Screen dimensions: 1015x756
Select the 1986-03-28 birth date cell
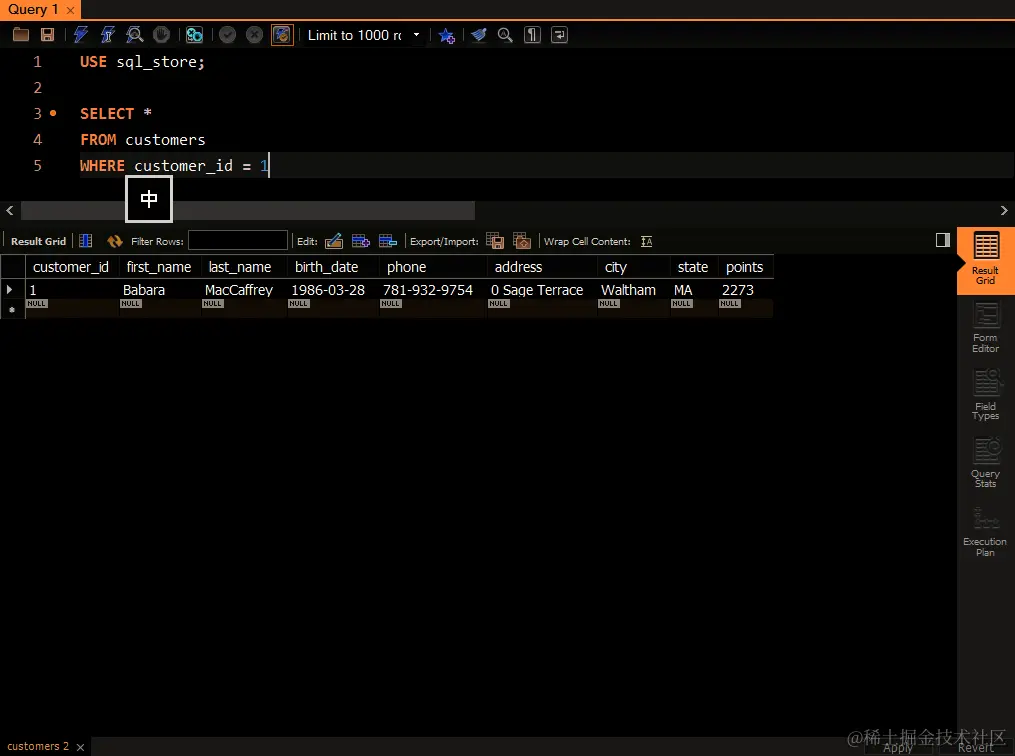click(x=332, y=290)
